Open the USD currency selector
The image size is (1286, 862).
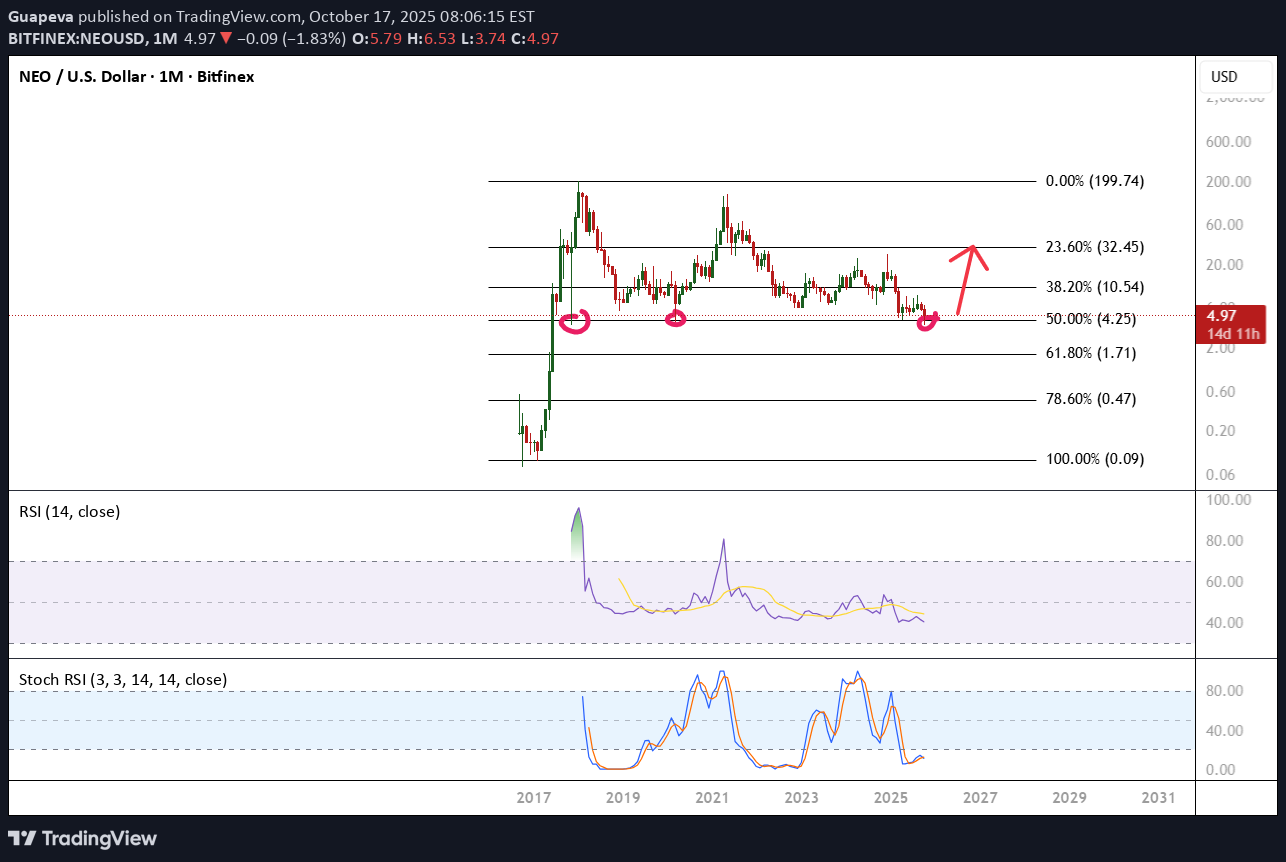(x=1224, y=77)
